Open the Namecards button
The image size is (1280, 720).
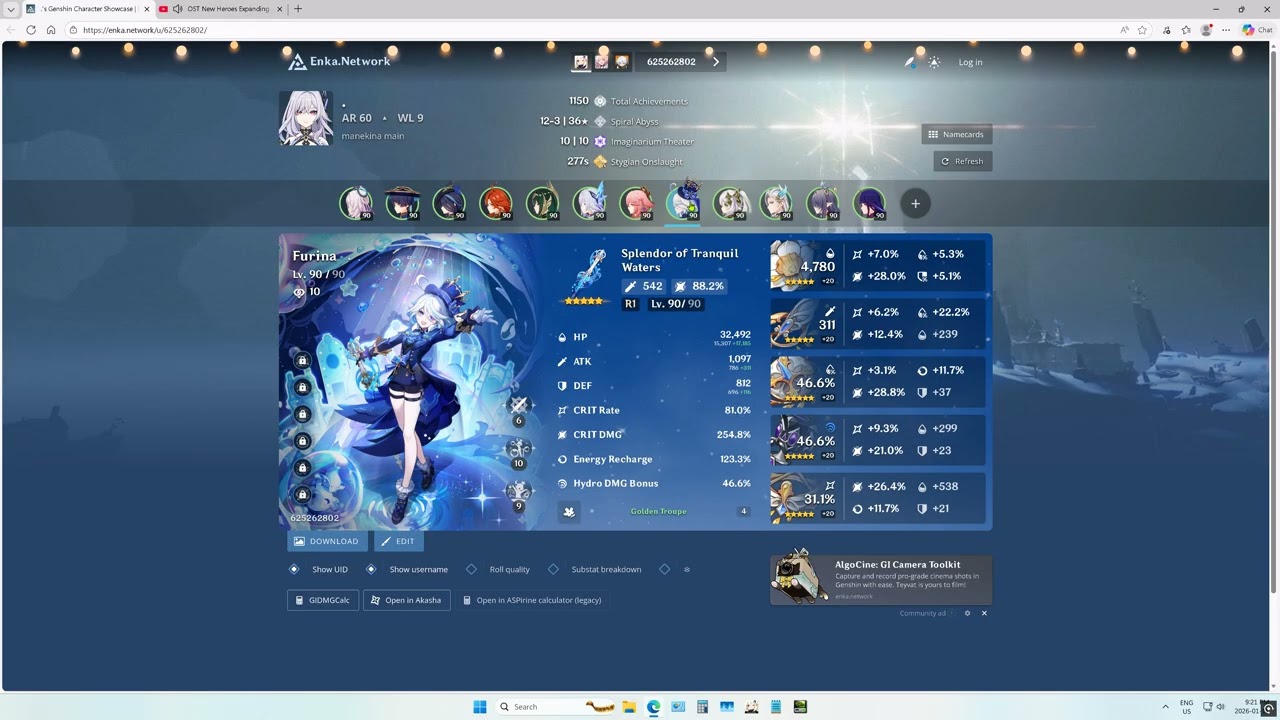click(956, 134)
